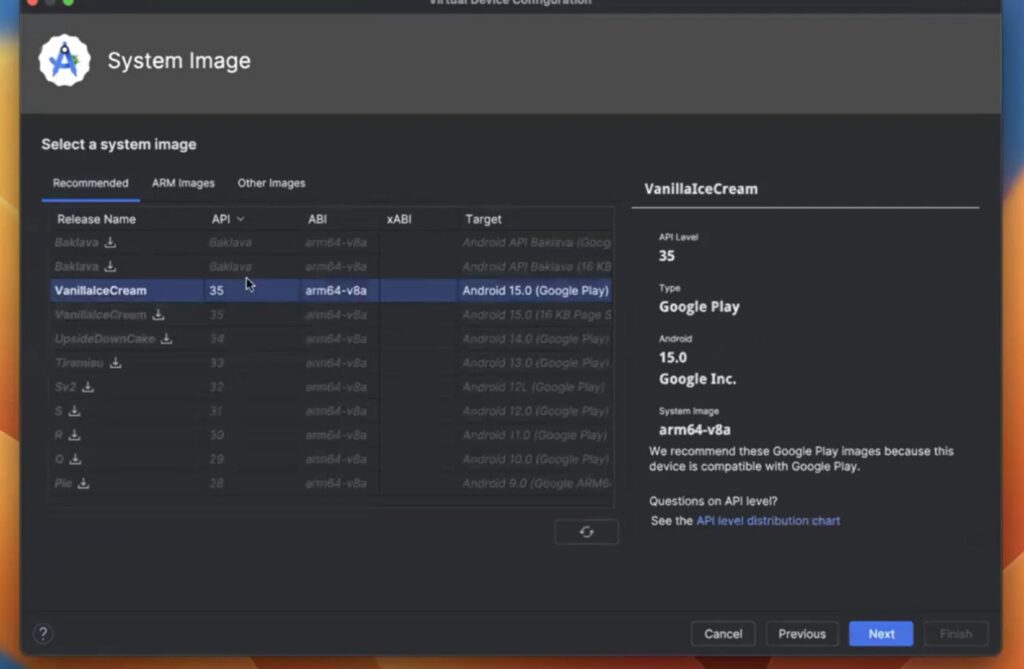Click the refresh system image list icon
The image size is (1024, 669).
click(587, 531)
